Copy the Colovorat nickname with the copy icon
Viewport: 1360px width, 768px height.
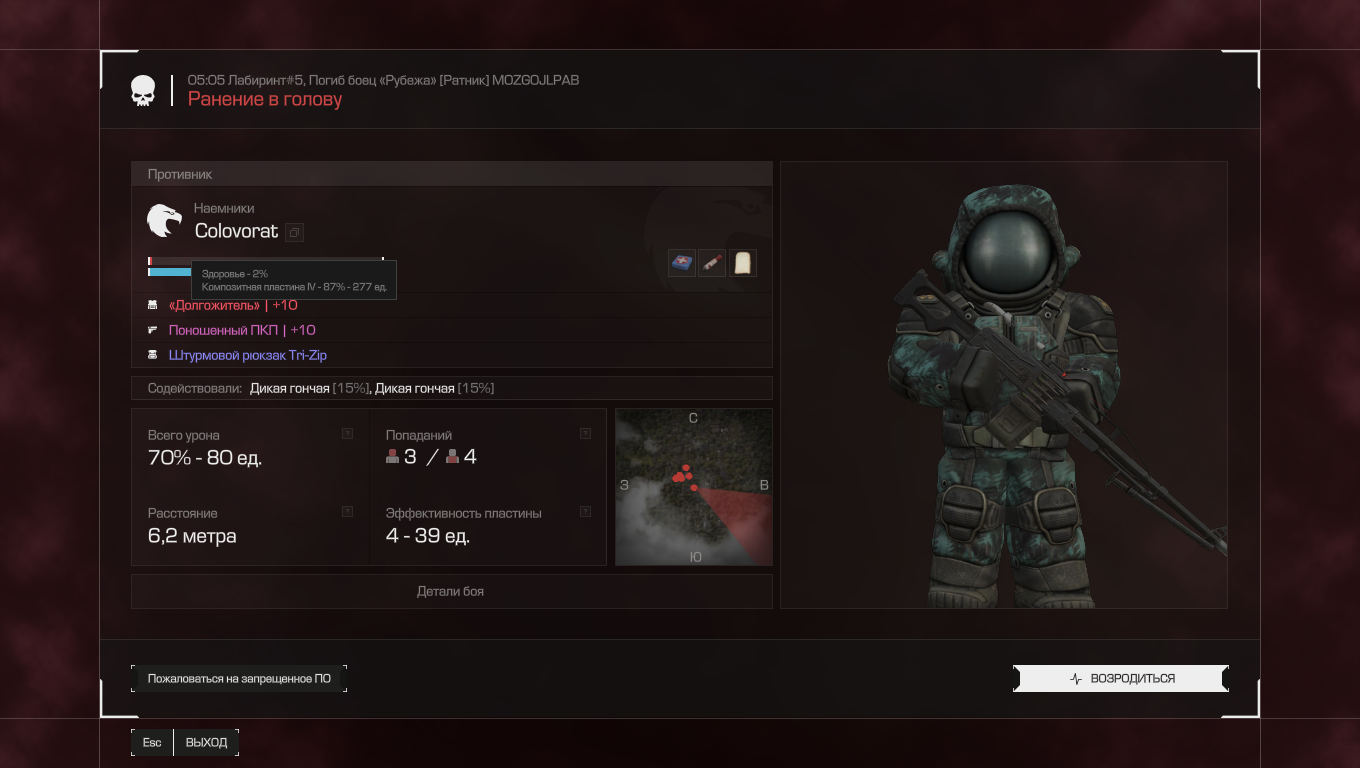pos(294,233)
